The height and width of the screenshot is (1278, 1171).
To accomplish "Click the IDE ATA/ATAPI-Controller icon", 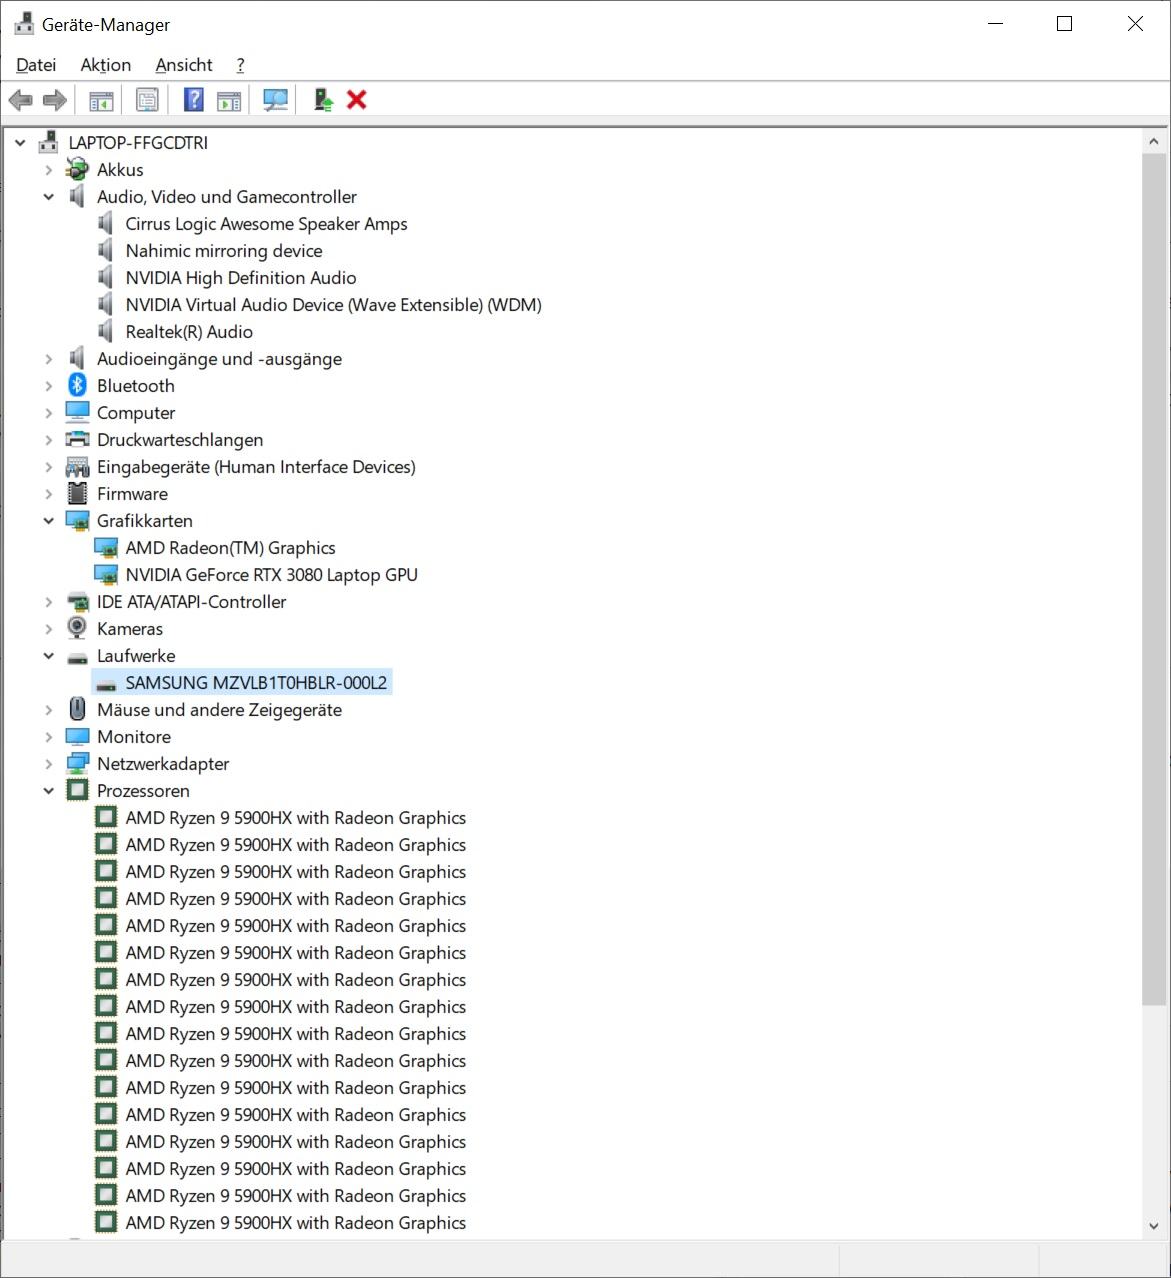I will [77, 601].
